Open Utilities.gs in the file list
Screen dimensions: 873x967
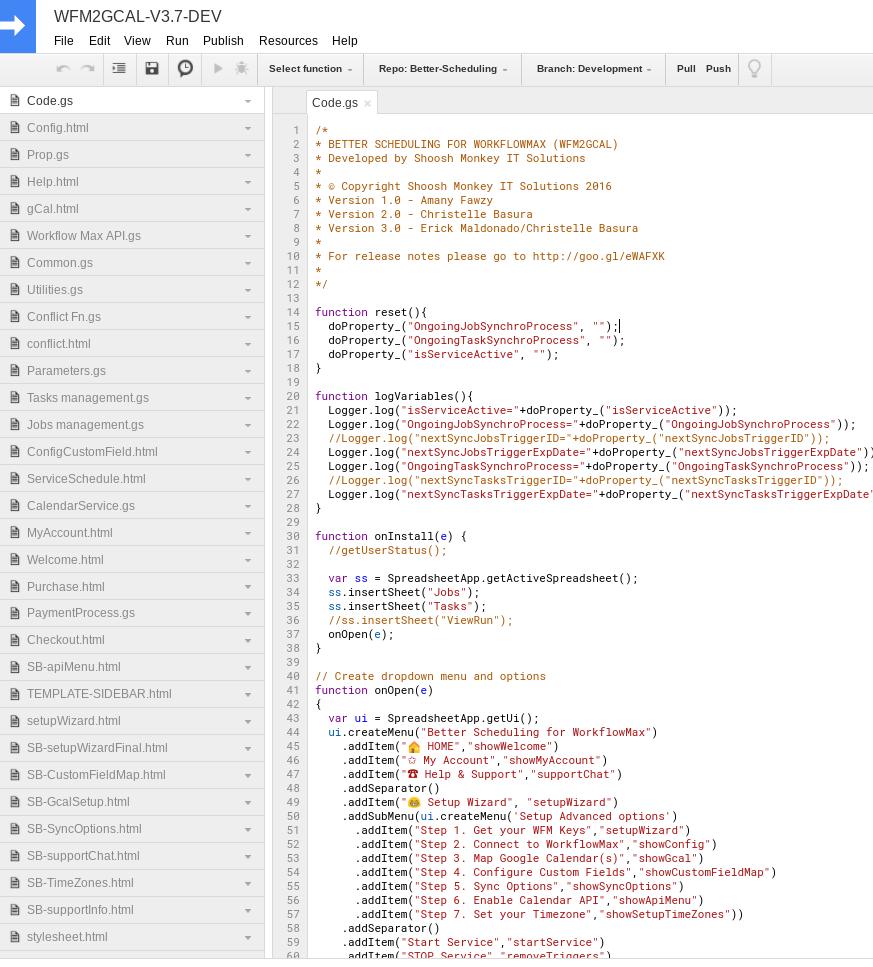(55, 290)
